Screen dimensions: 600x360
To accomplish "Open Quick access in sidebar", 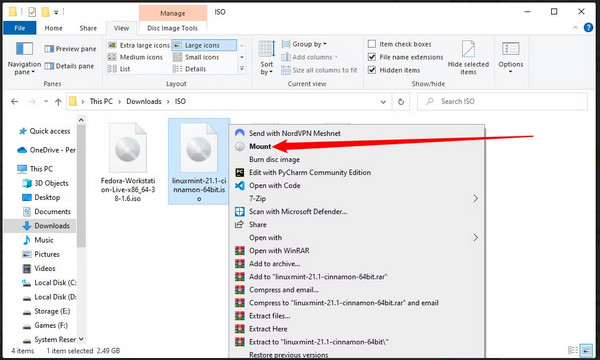I will [45, 131].
